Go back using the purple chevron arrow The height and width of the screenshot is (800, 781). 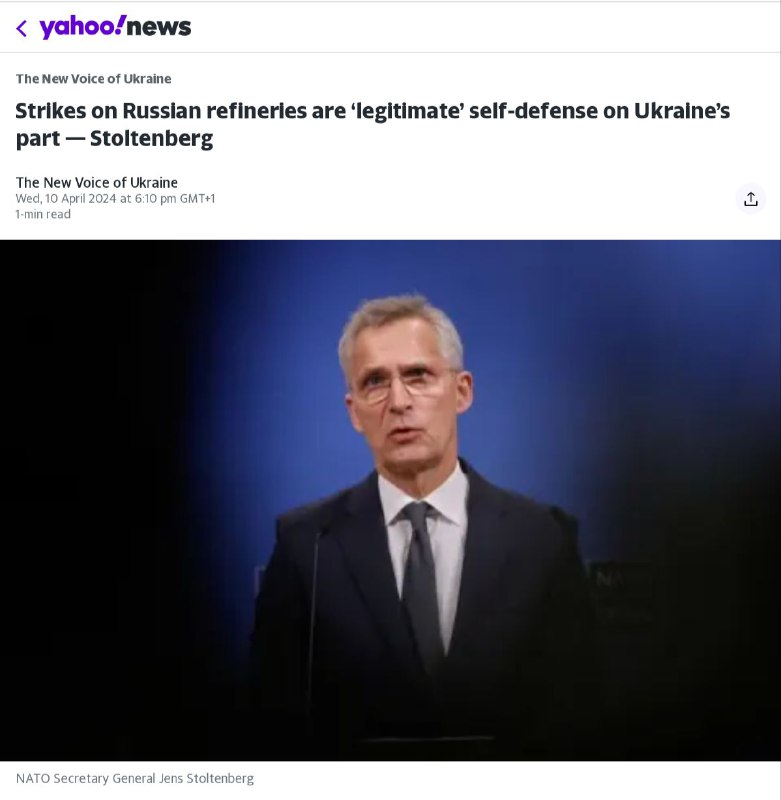(21, 28)
